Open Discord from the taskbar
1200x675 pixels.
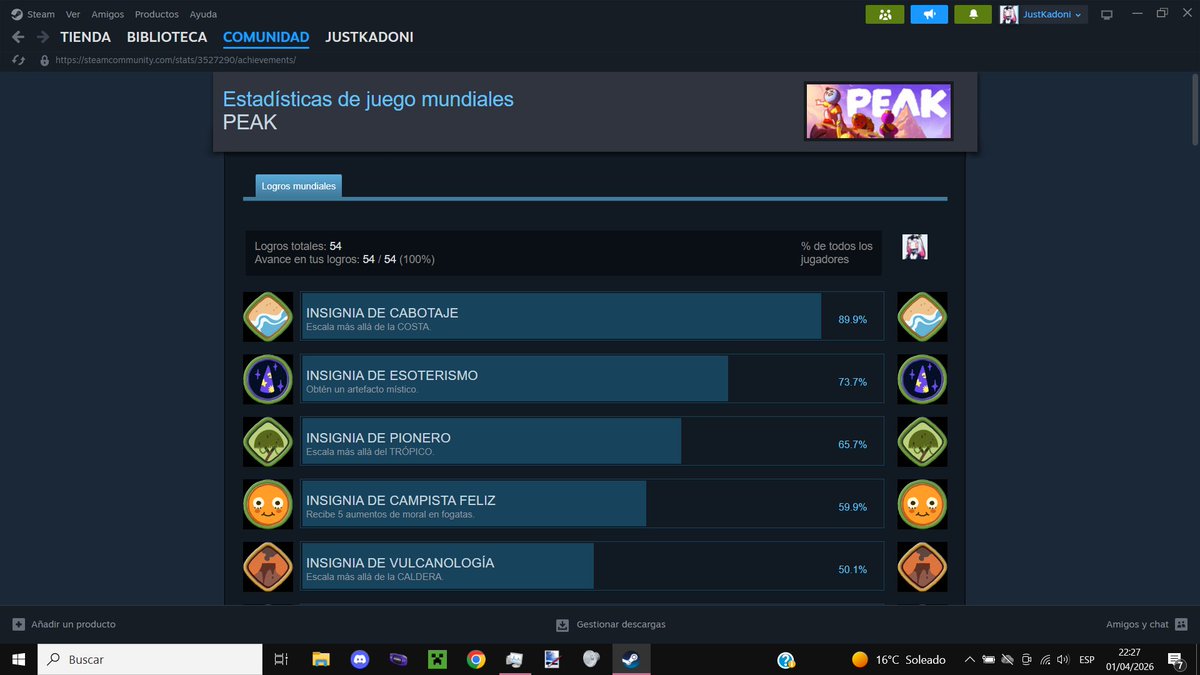(360, 659)
